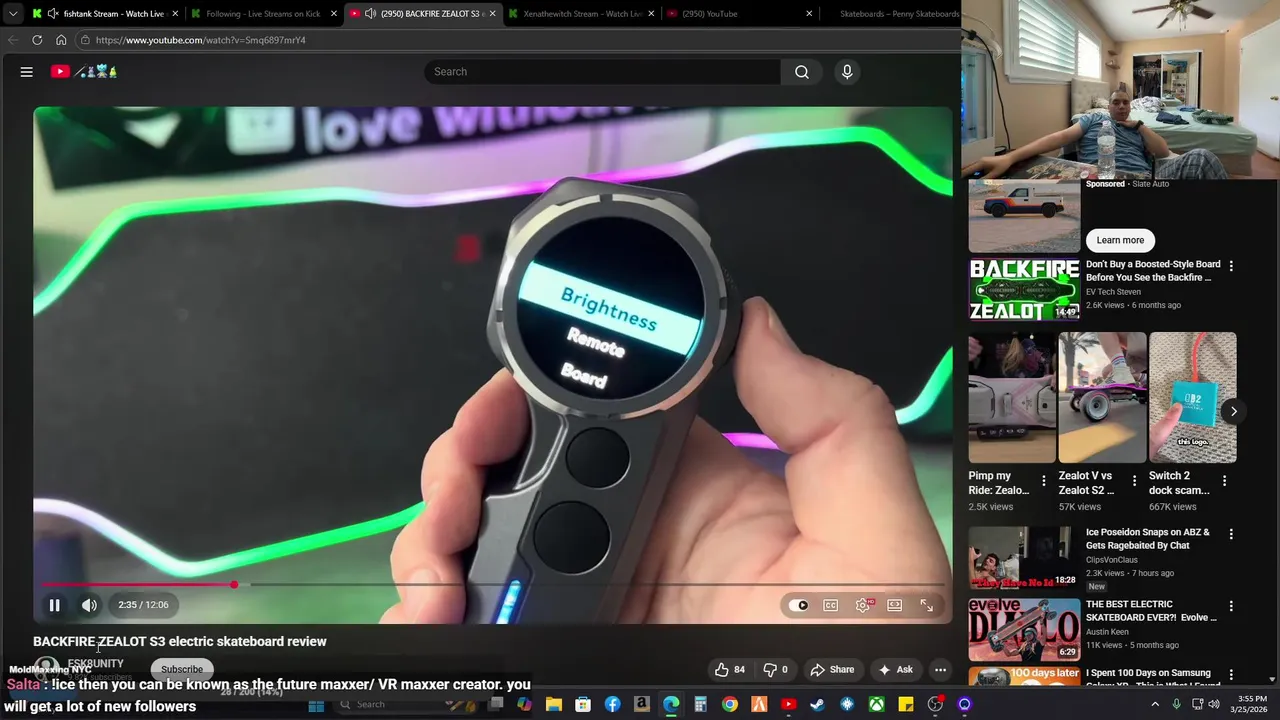
Task: Open options for Switch 2 dock scam short
Action: point(1225,481)
